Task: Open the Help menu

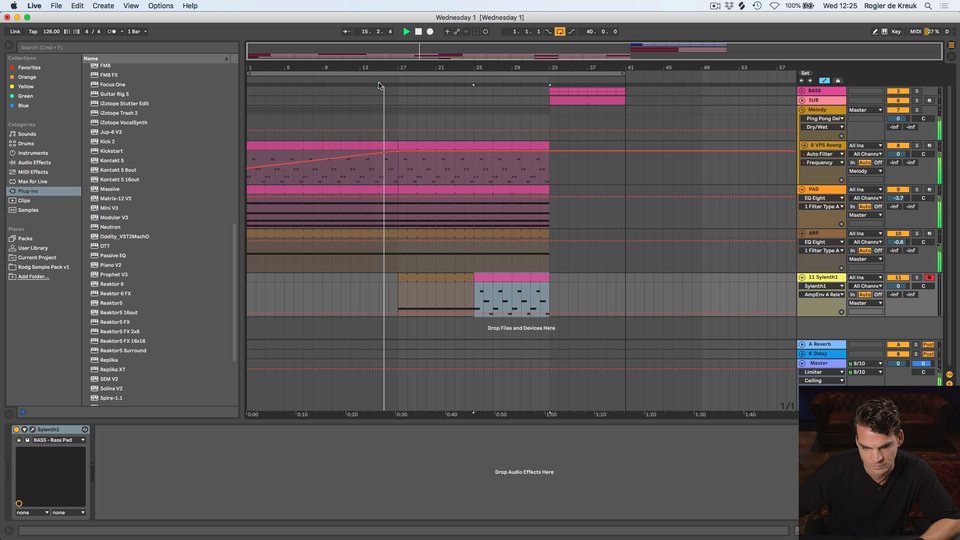Action: pyautogui.click(x=190, y=6)
